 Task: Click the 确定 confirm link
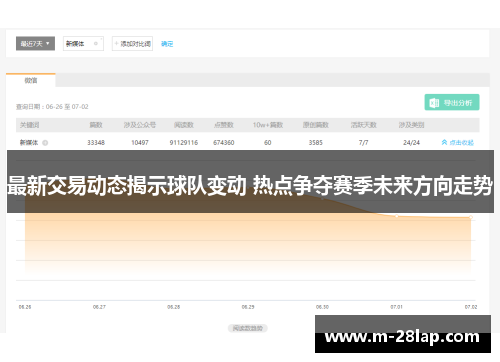click(167, 44)
